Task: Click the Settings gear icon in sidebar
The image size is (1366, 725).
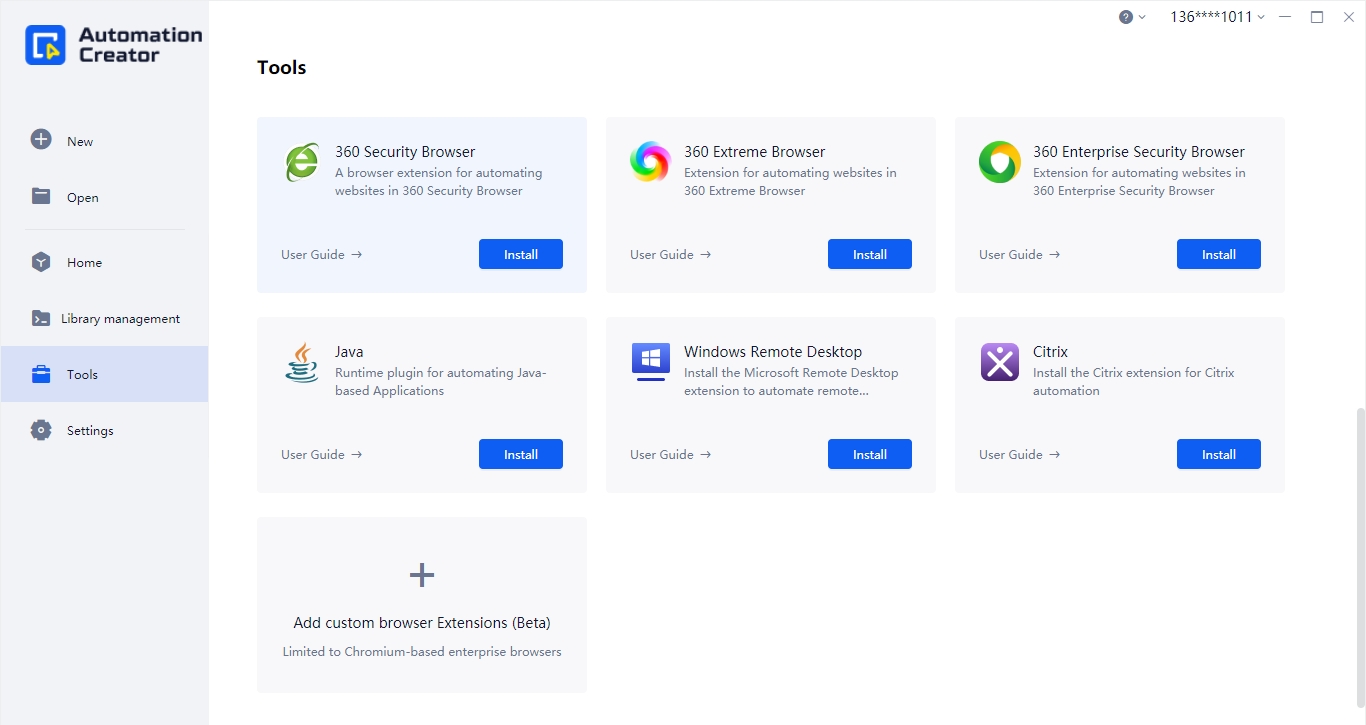Action: (x=41, y=430)
